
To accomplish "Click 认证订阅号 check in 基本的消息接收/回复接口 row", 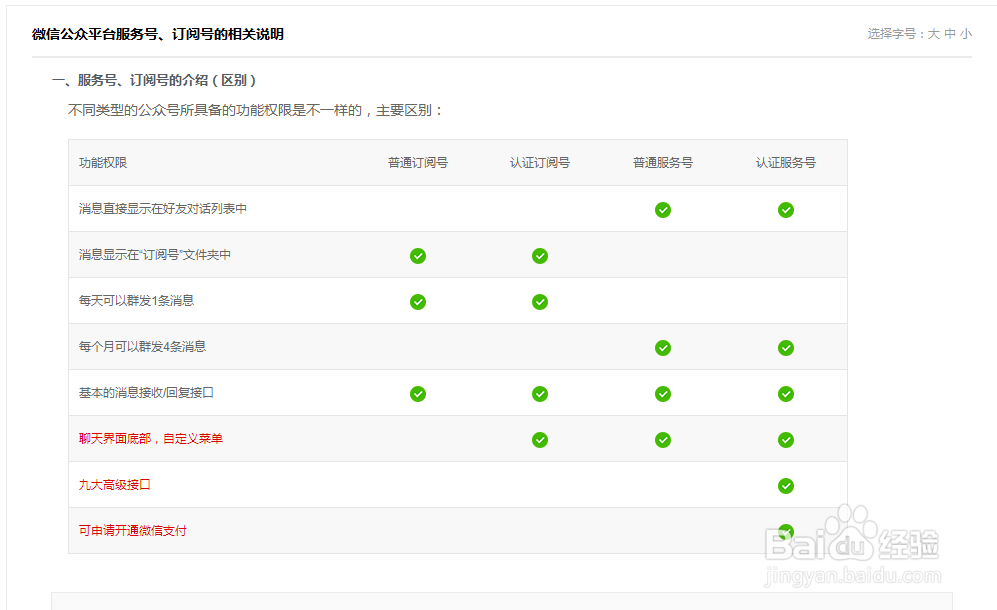I will (x=540, y=394).
